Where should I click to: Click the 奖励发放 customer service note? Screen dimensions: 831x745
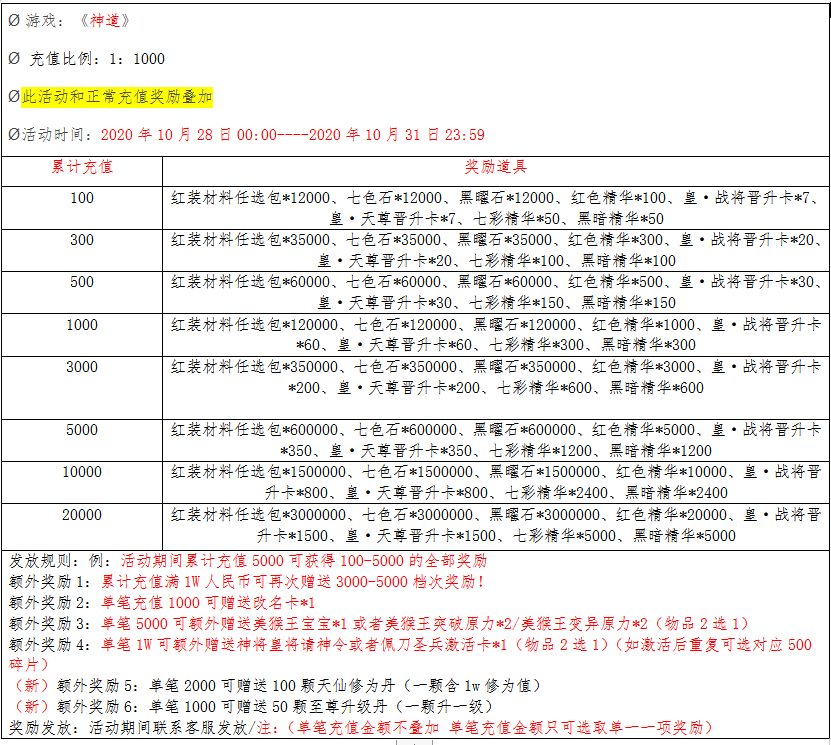(x=361, y=728)
